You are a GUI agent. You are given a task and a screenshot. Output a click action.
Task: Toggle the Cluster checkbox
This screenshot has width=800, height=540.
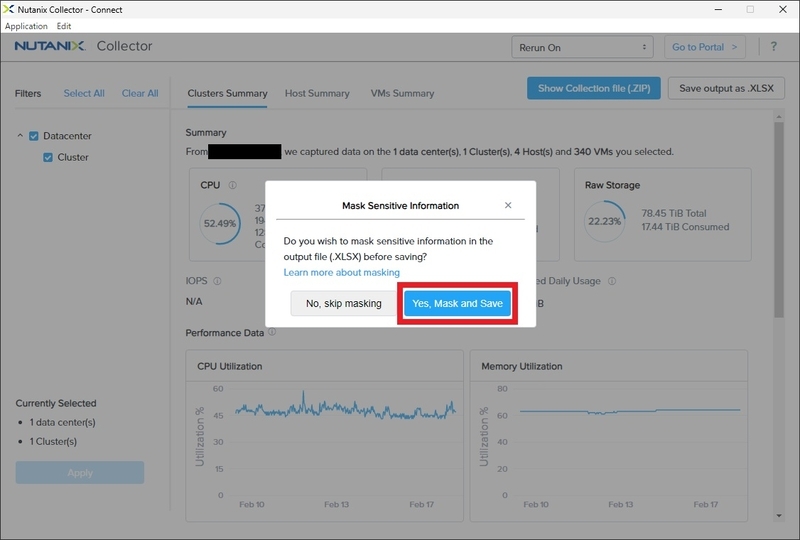48,158
